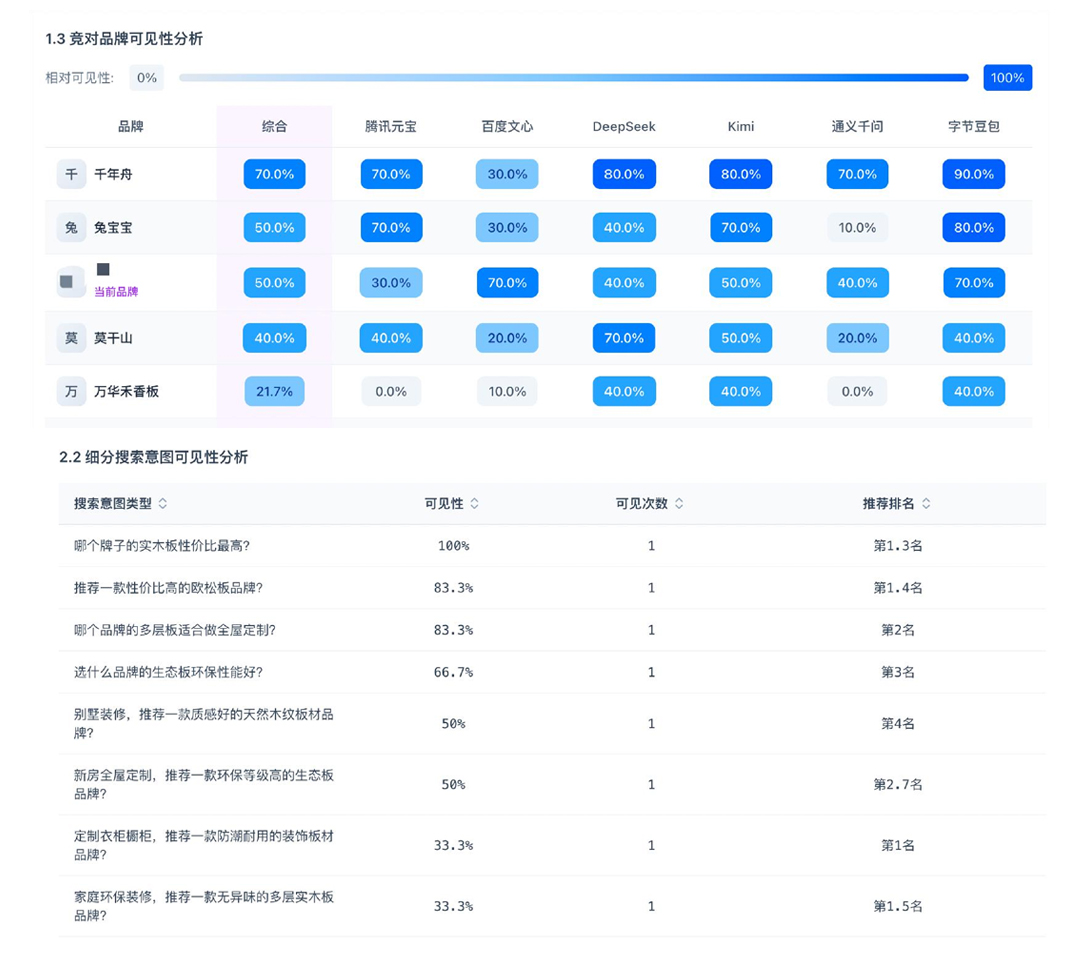Click 莫干山's 百度文心 20.0% badge
The image size is (1077, 963).
pos(507,338)
